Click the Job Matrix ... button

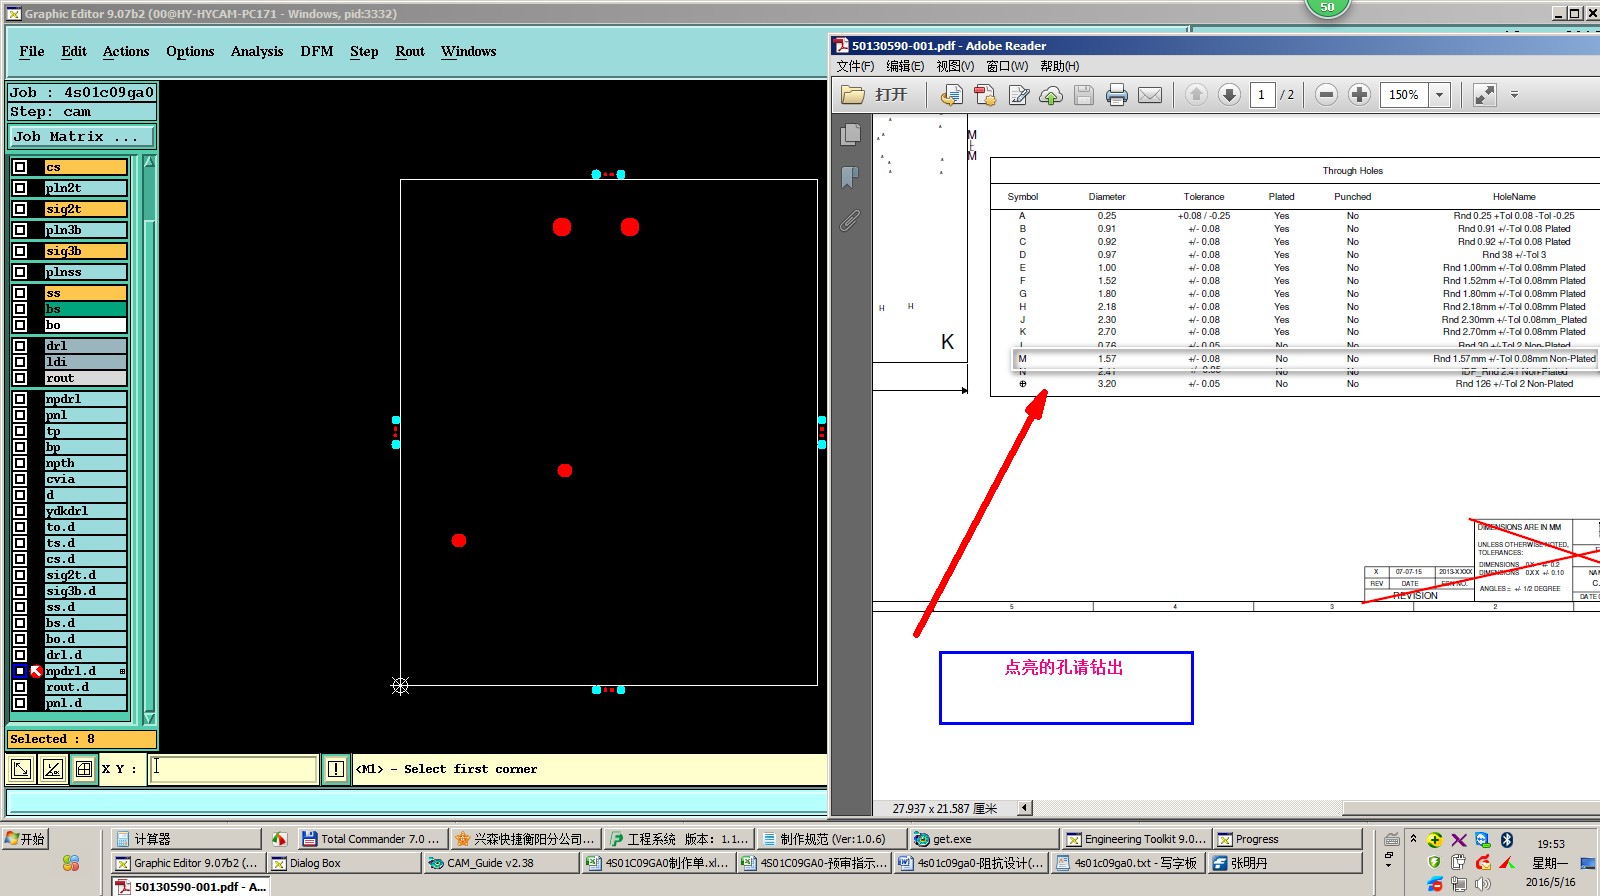(x=82, y=136)
